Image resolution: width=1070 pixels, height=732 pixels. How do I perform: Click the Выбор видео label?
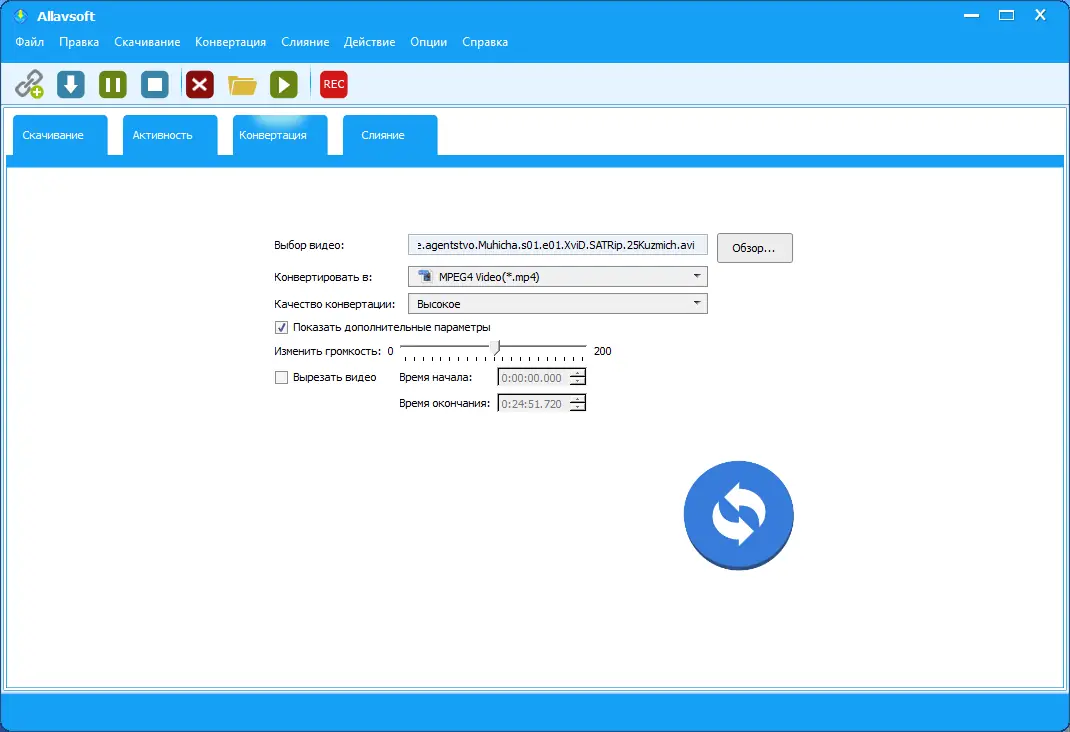pyautogui.click(x=309, y=245)
